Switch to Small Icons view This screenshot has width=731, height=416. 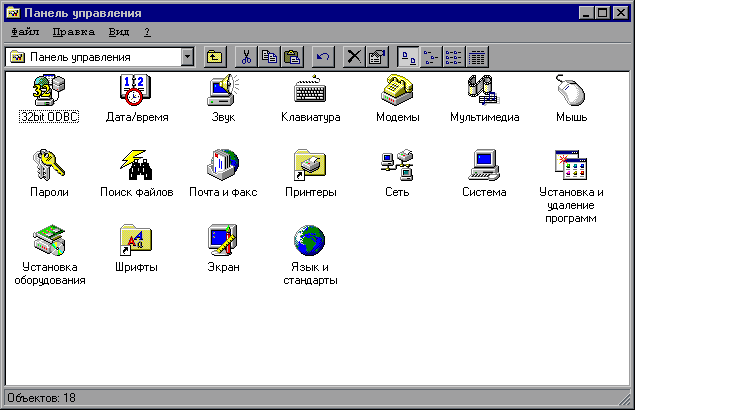431,57
